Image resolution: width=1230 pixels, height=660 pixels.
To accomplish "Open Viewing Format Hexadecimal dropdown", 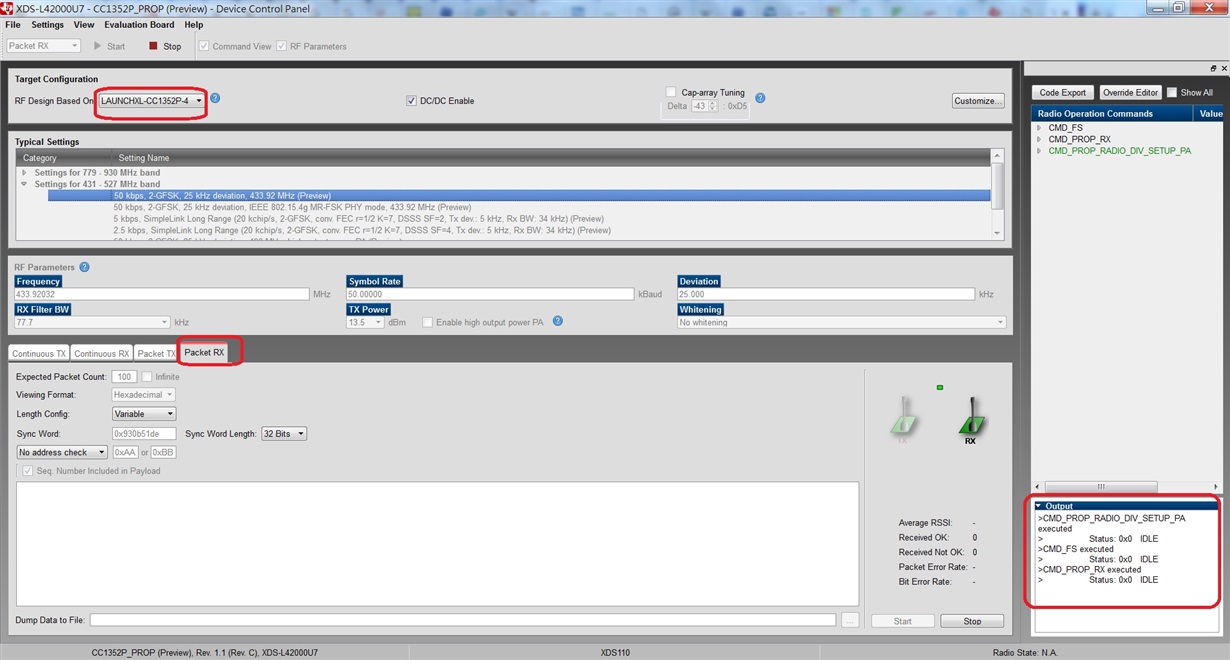I will tap(144, 395).
